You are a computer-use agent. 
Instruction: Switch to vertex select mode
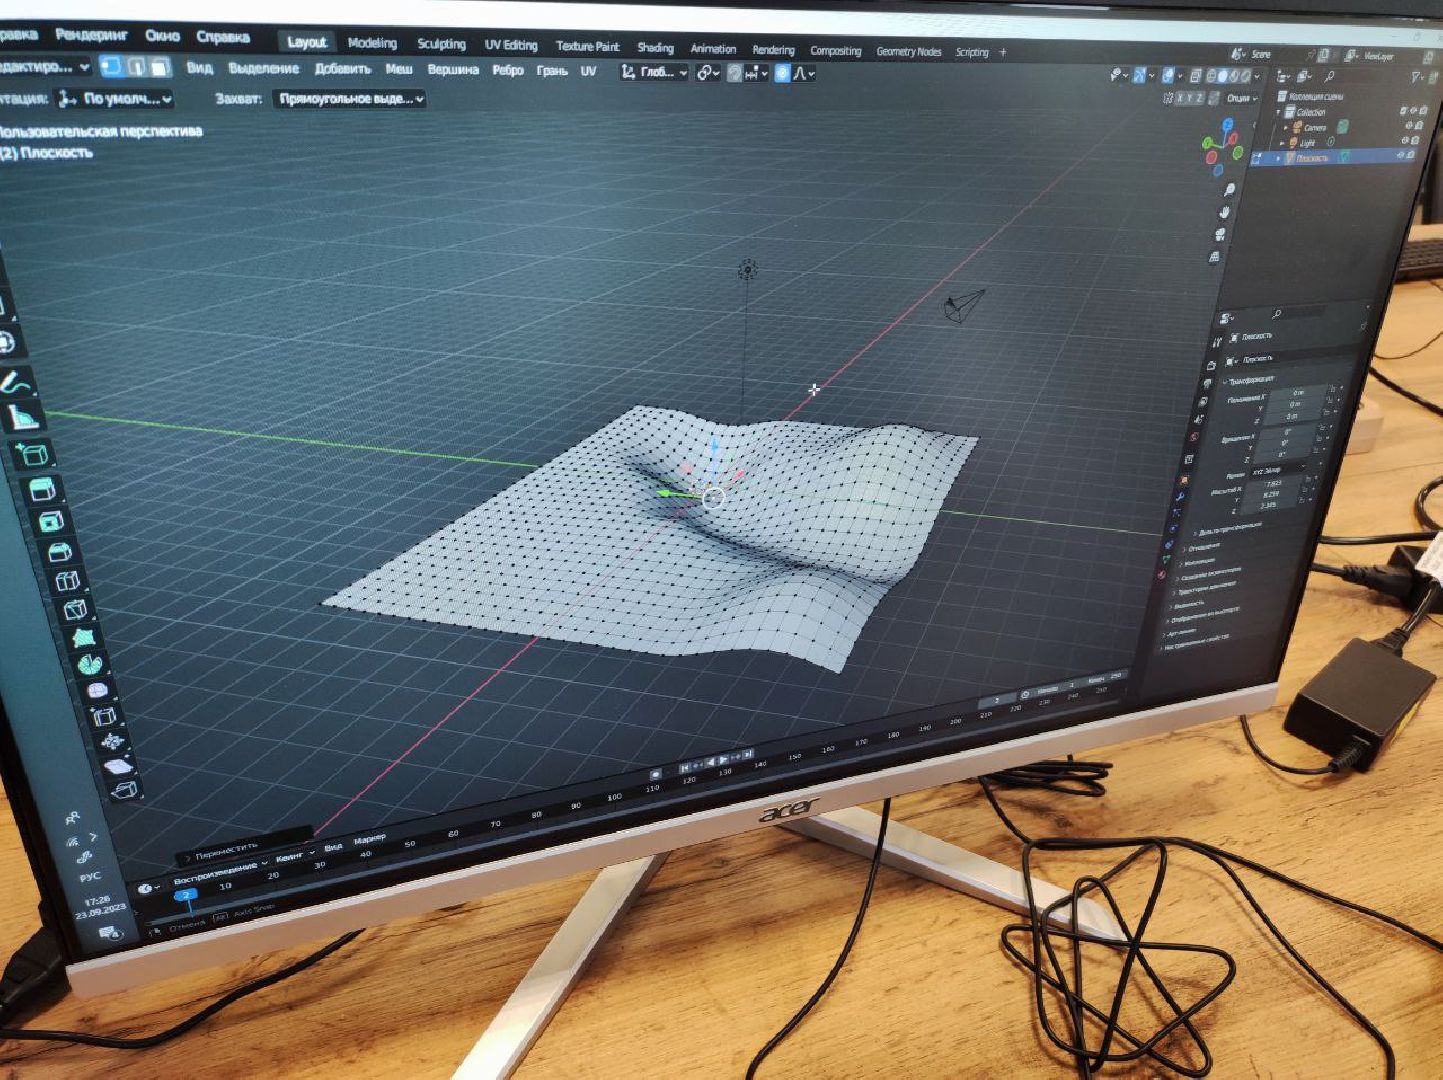pyautogui.click(x=111, y=66)
